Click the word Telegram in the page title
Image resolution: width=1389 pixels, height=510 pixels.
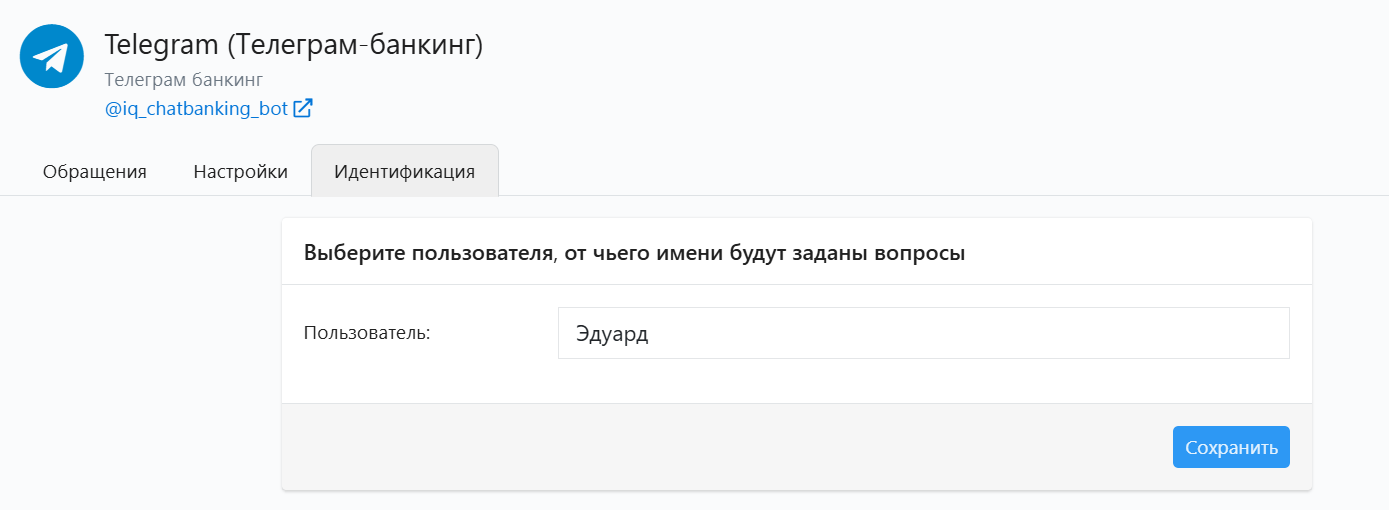tap(162, 45)
